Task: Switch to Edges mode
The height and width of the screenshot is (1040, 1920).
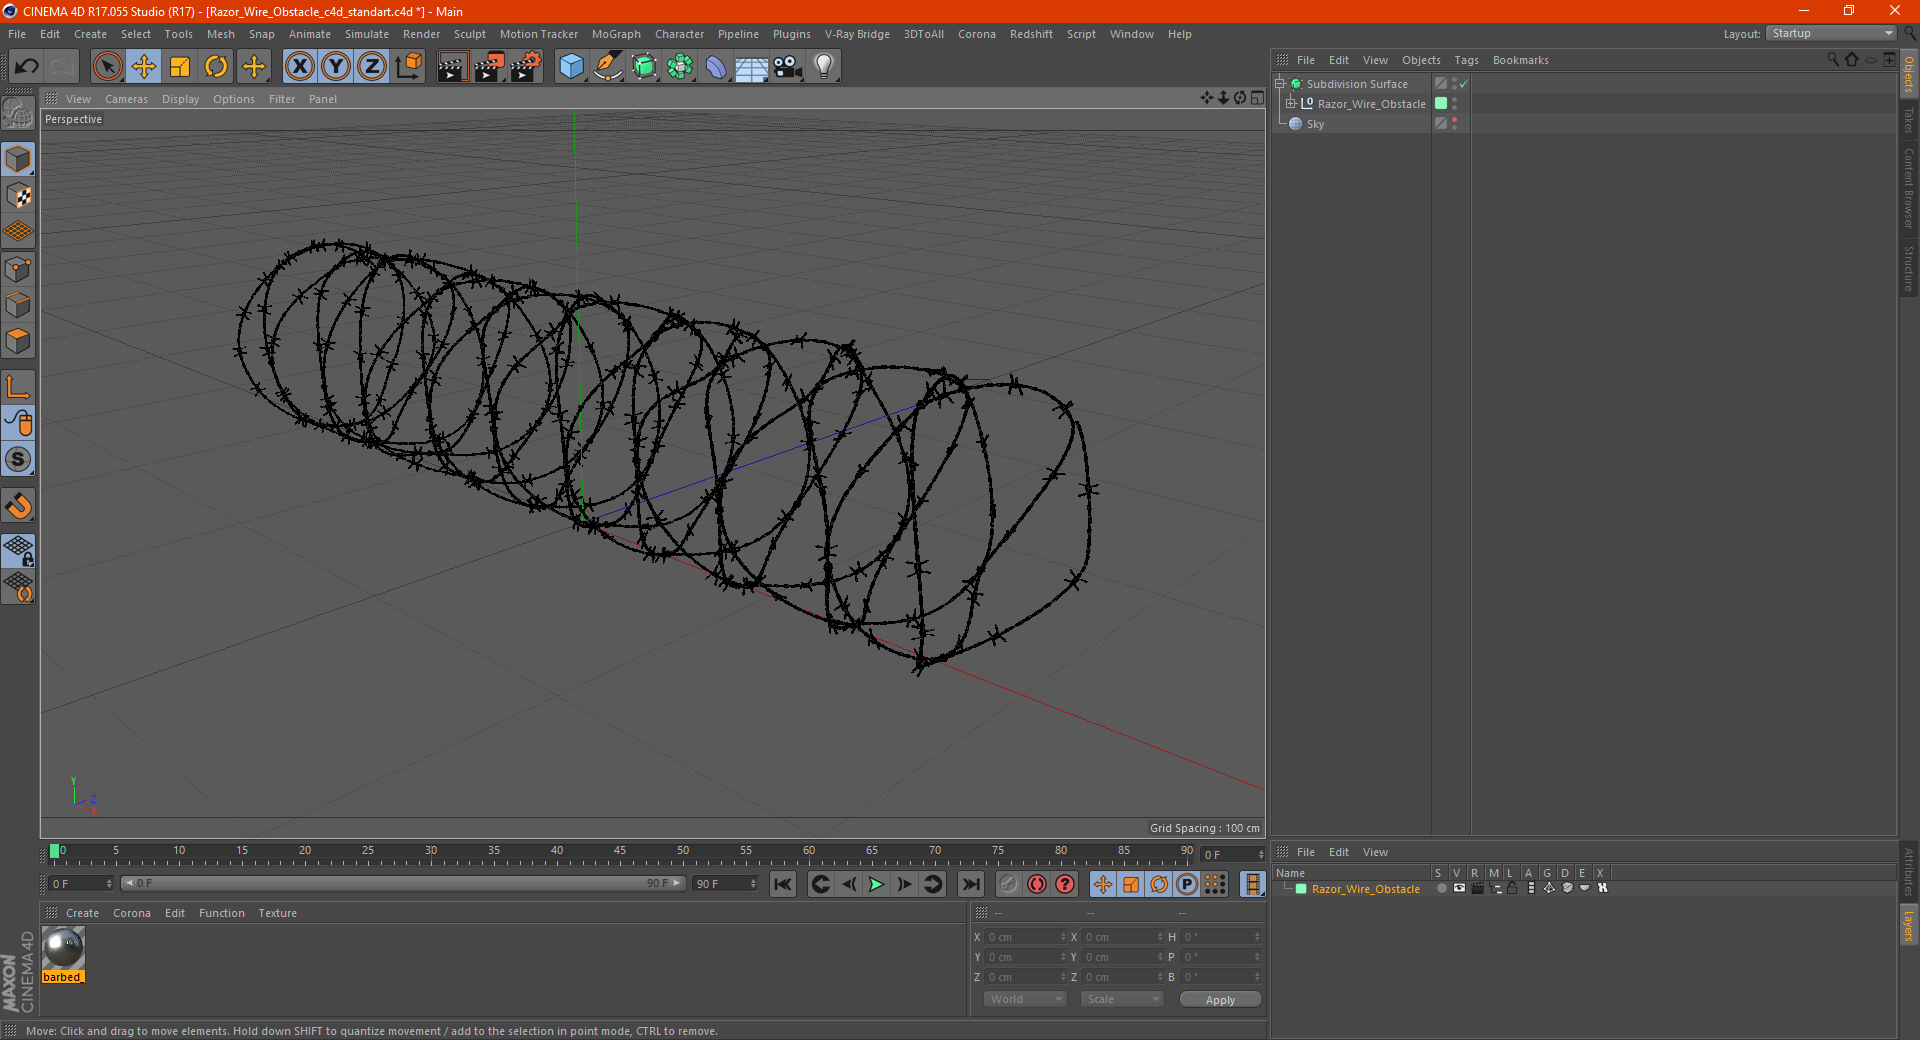Action: (x=18, y=305)
